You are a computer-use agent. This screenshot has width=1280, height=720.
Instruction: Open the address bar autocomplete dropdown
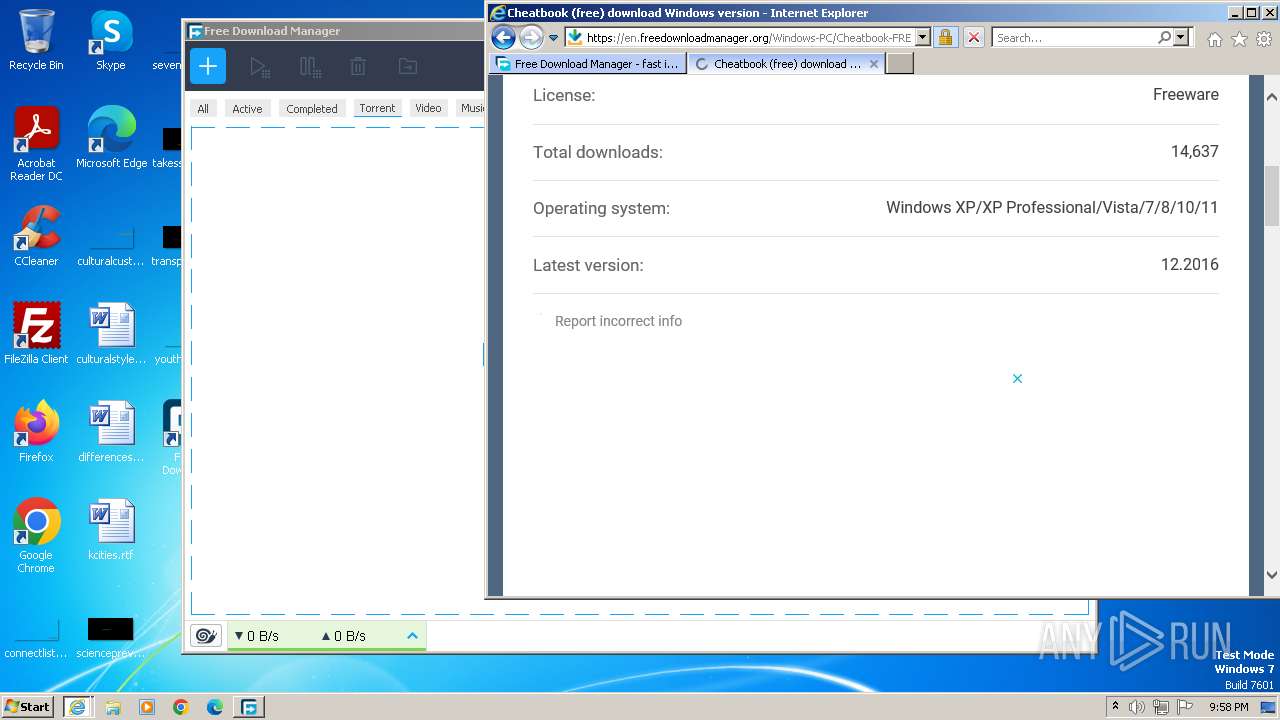(922, 38)
